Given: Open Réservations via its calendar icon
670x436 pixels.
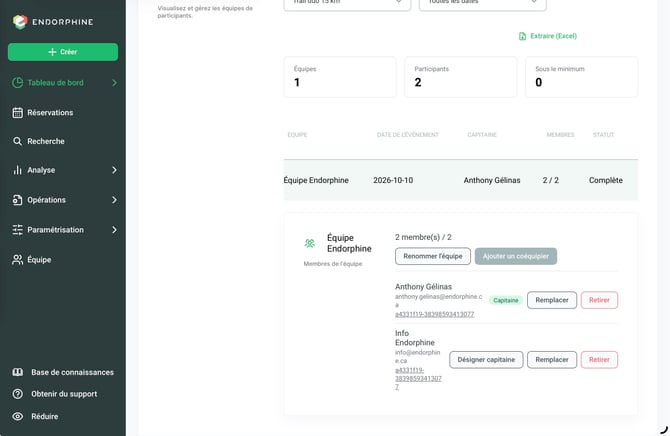Looking at the screenshot, I should point(18,112).
